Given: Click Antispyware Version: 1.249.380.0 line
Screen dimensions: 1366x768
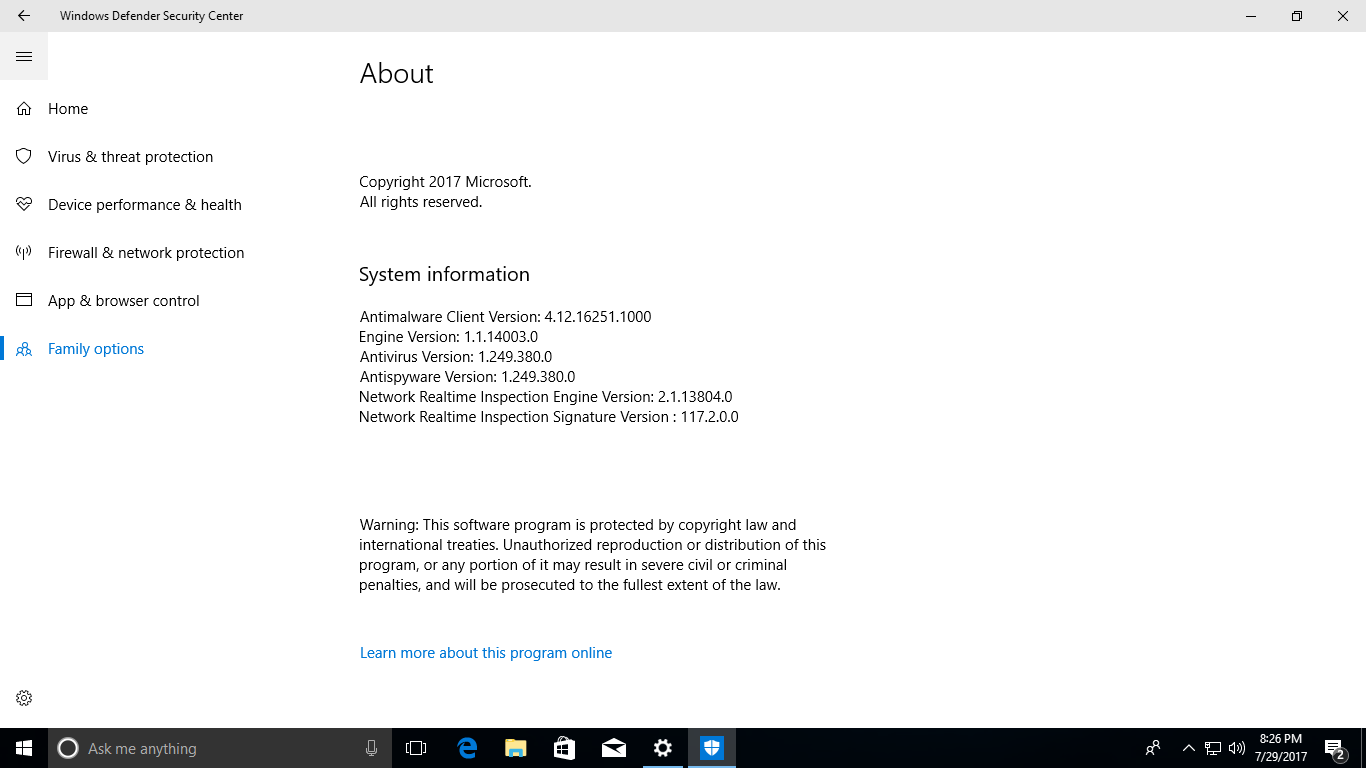Looking at the screenshot, I should (x=467, y=377).
